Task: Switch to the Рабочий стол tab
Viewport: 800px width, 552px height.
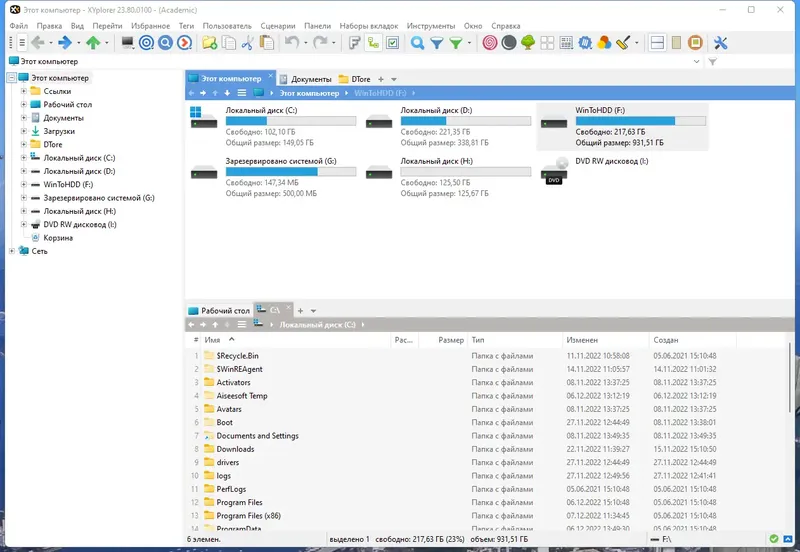Action: click(x=219, y=310)
